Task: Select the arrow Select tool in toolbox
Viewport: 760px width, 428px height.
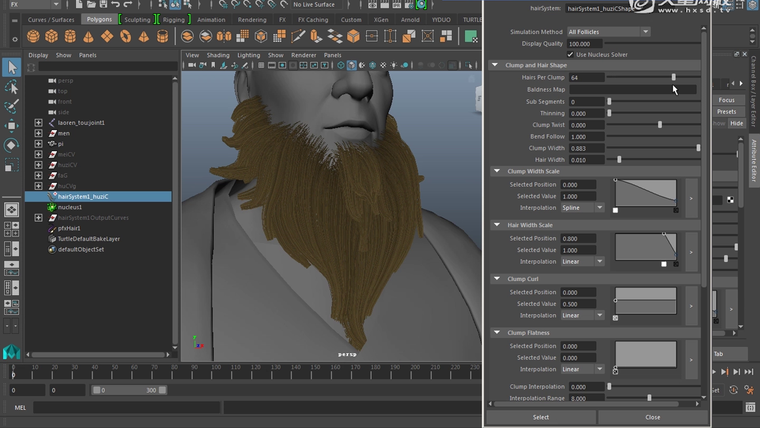Action: coord(11,68)
